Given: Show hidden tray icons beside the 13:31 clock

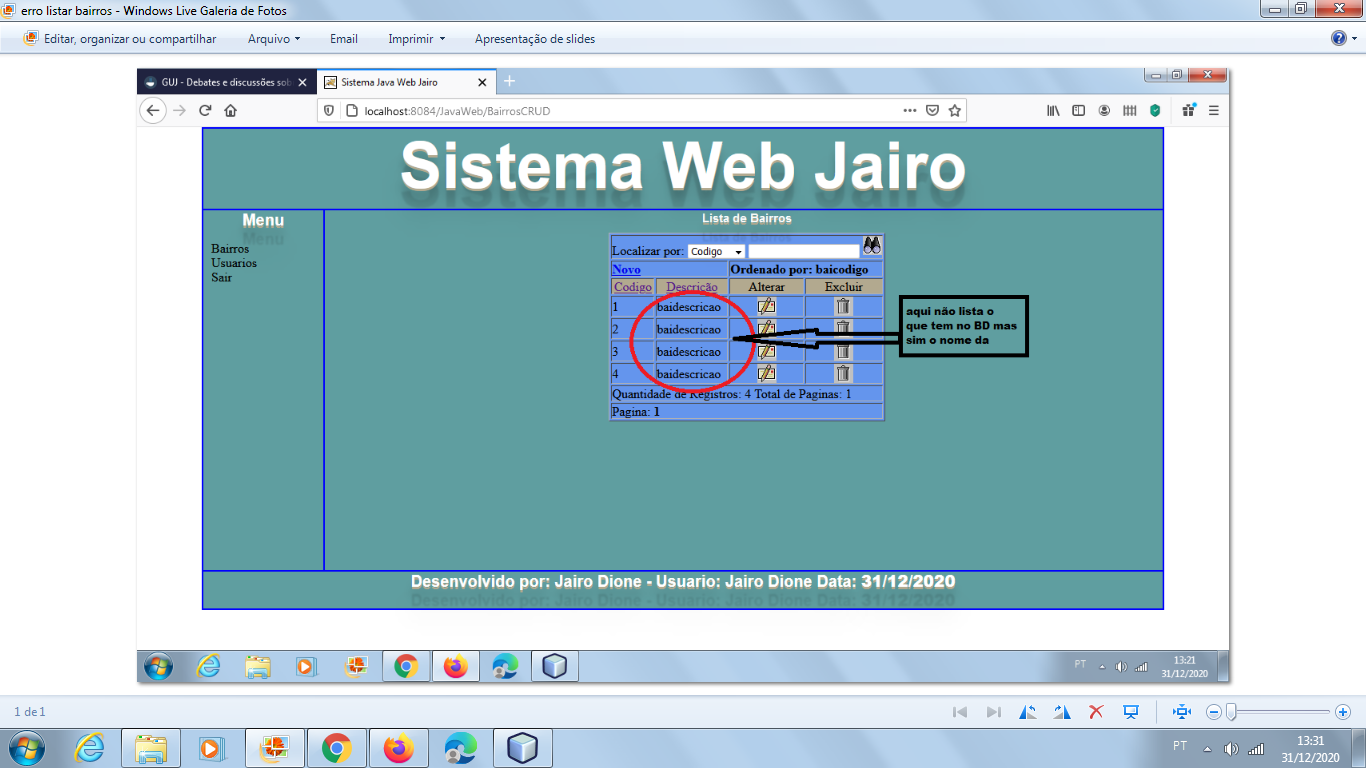Looking at the screenshot, I should [1207, 749].
